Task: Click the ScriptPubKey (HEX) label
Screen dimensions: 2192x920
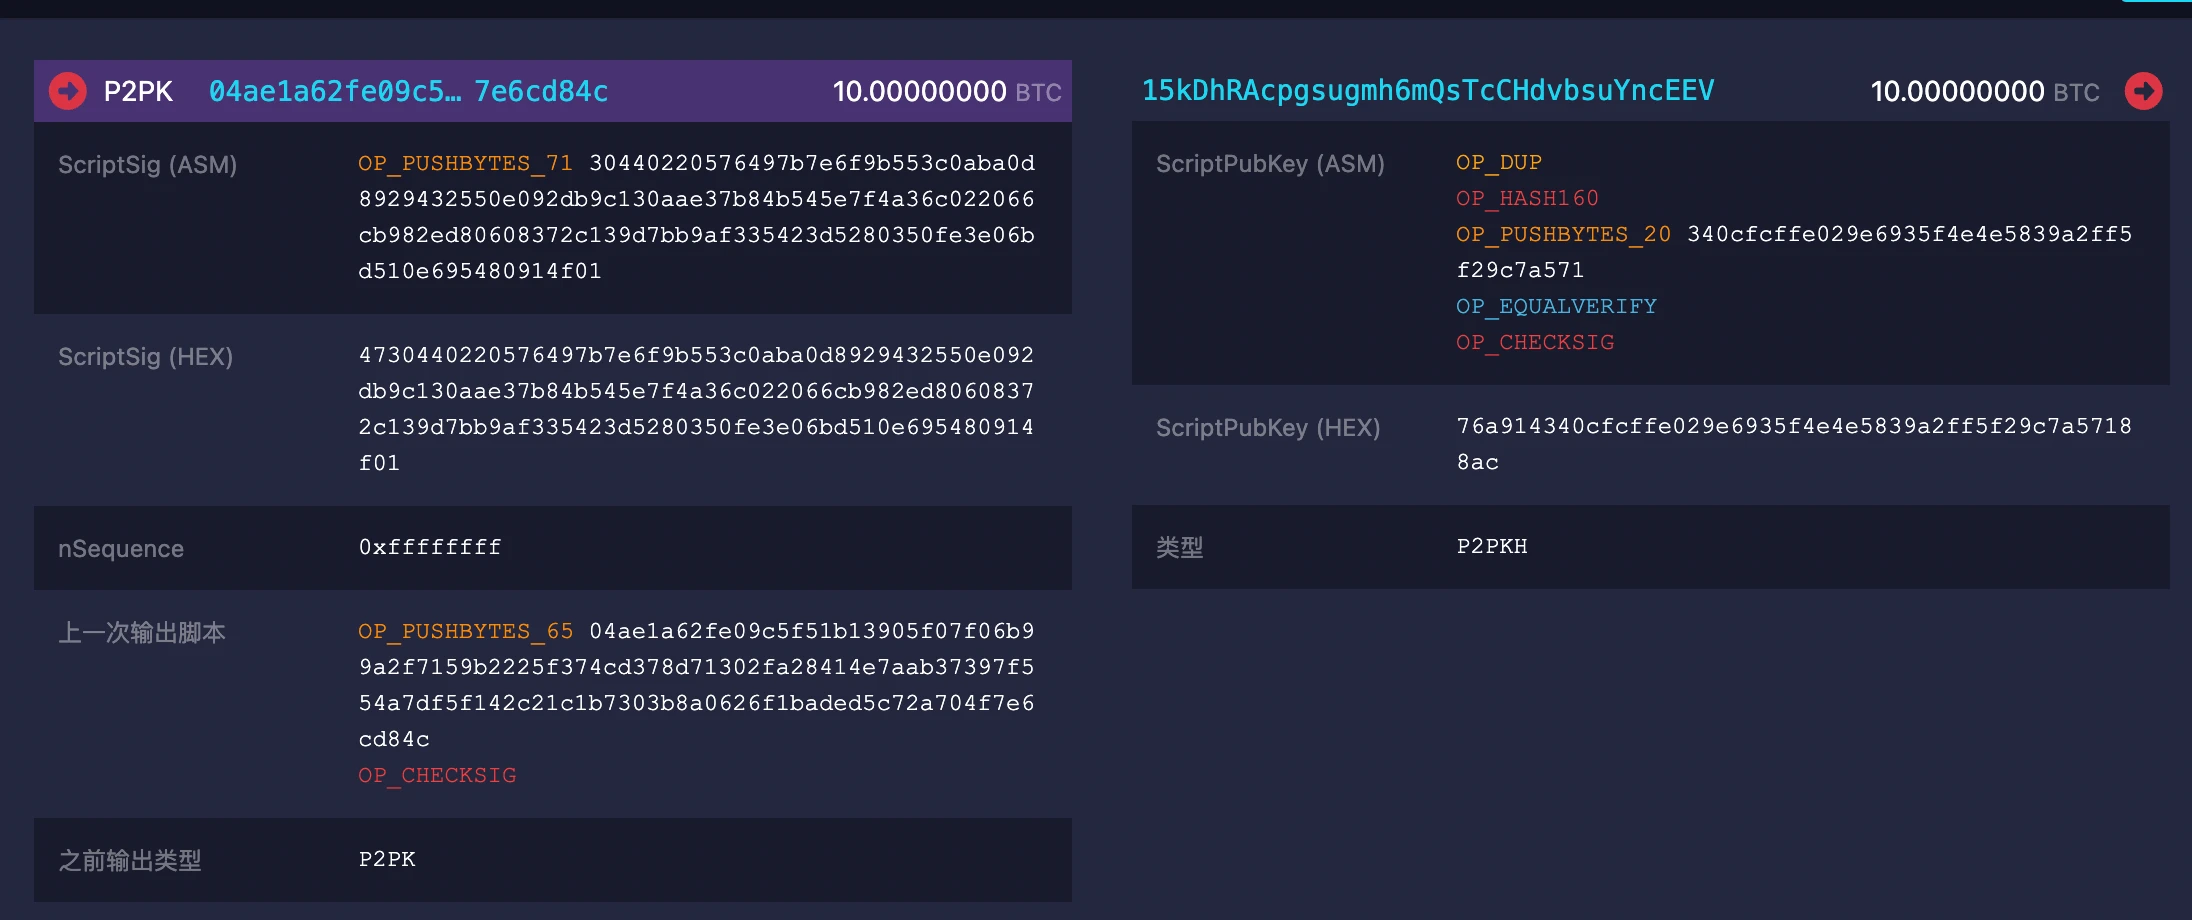Action: (1267, 428)
